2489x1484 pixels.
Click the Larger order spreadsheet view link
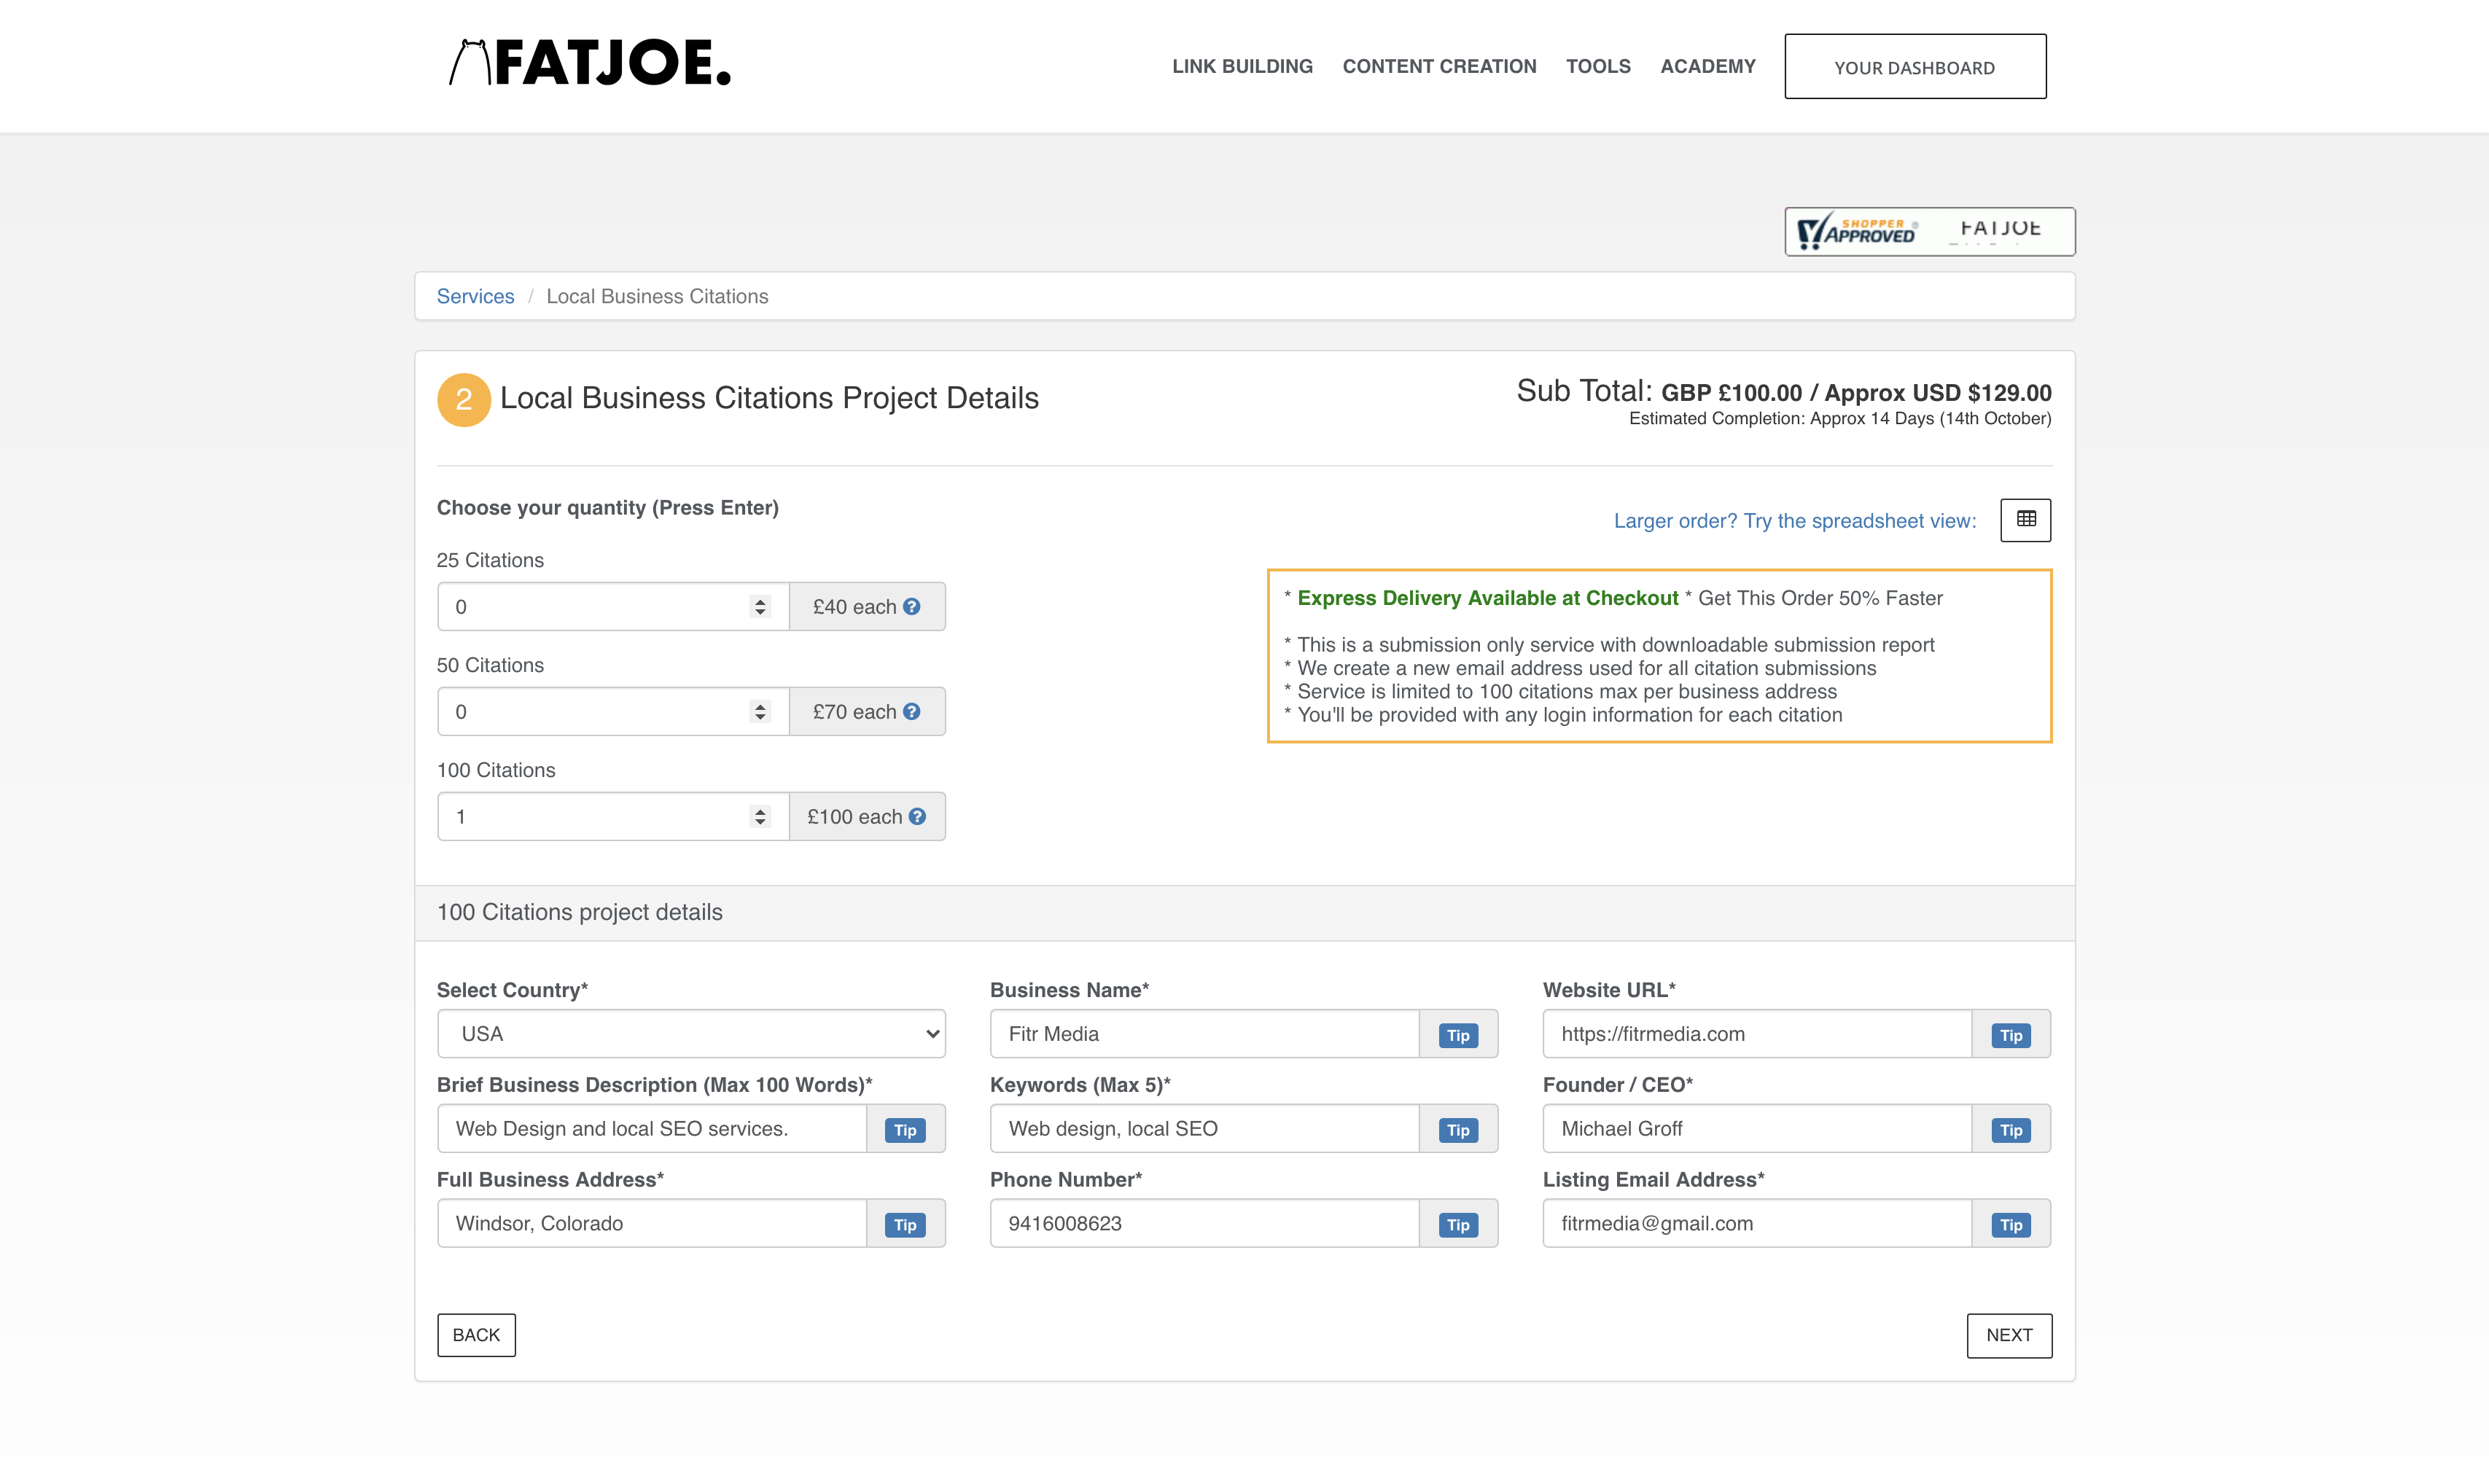click(1795, 521)
